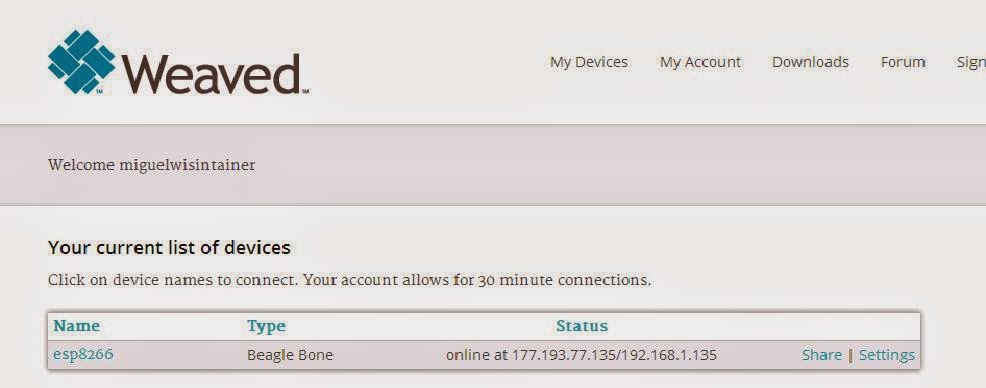Click the Welcome miguelwisintainer banner text
Screen dimensions: 986x388
(152, 165)
